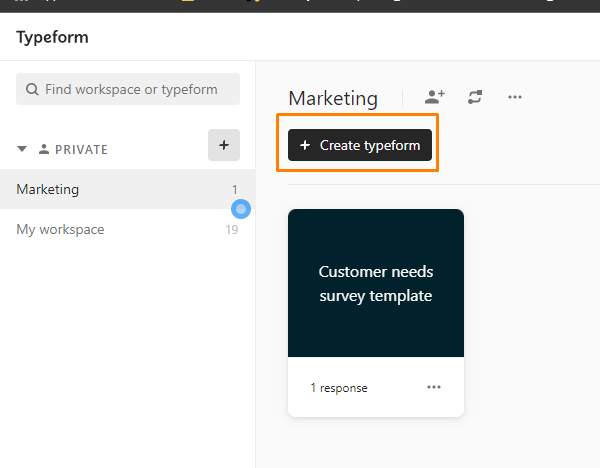Click the Marketing workspace heading title
This screenshot has width=600, height=468.
click(x=333, y=98)
